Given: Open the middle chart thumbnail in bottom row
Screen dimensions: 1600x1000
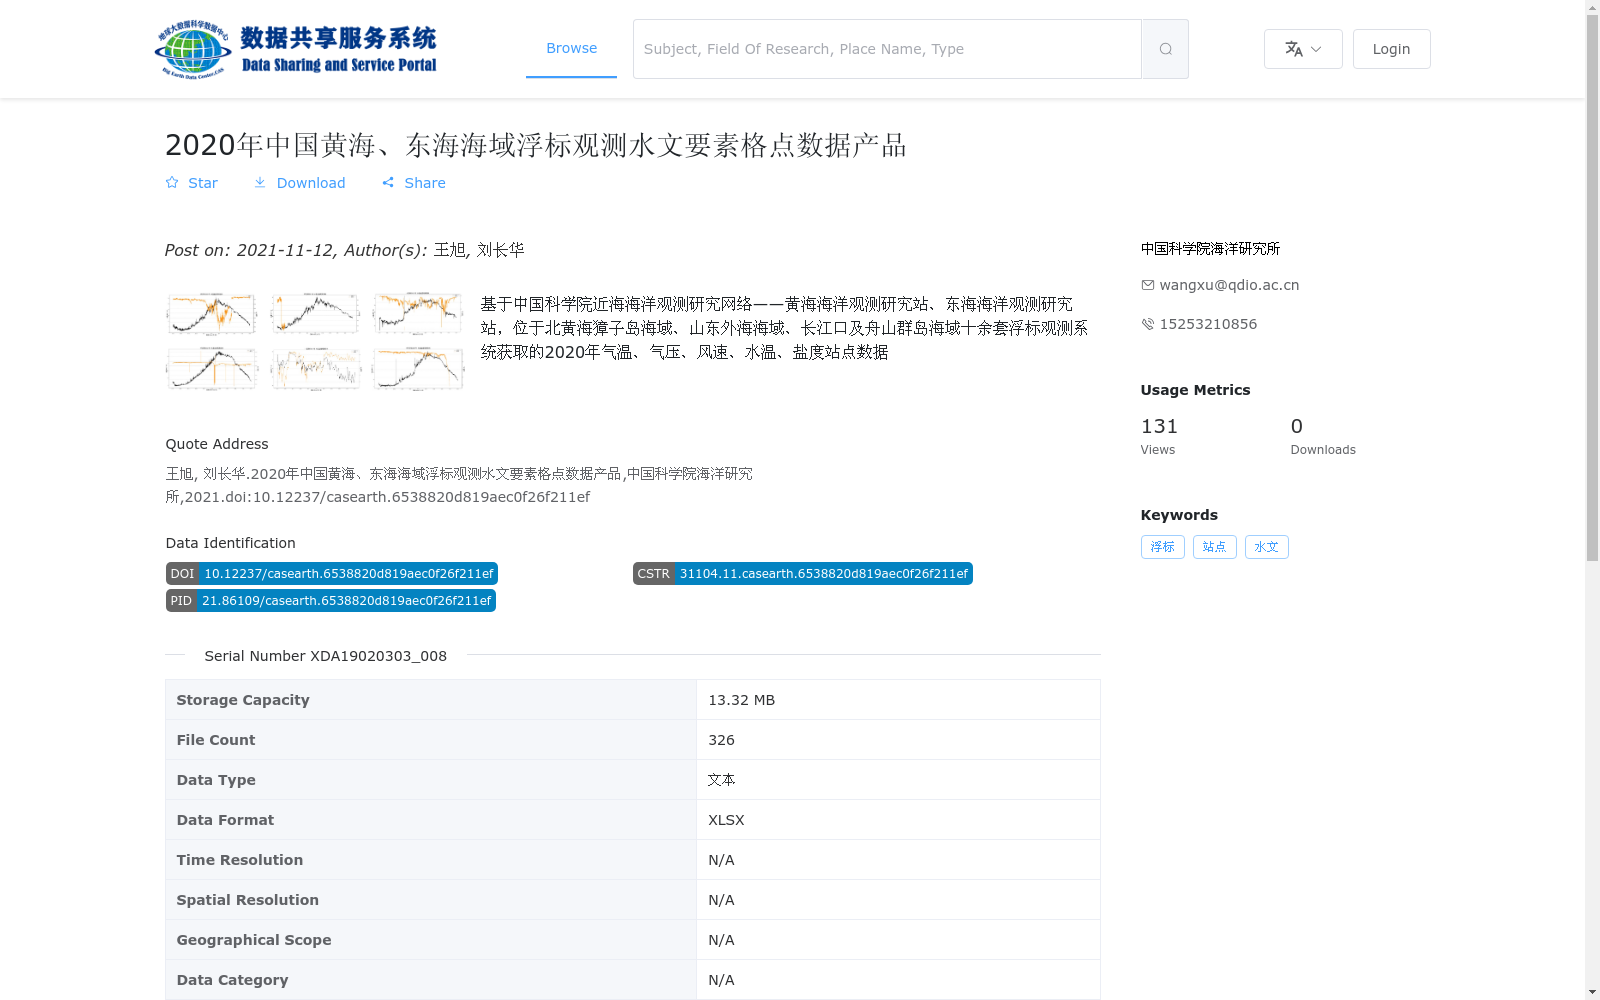Looking at the screenshot, I should click(315, 369).
